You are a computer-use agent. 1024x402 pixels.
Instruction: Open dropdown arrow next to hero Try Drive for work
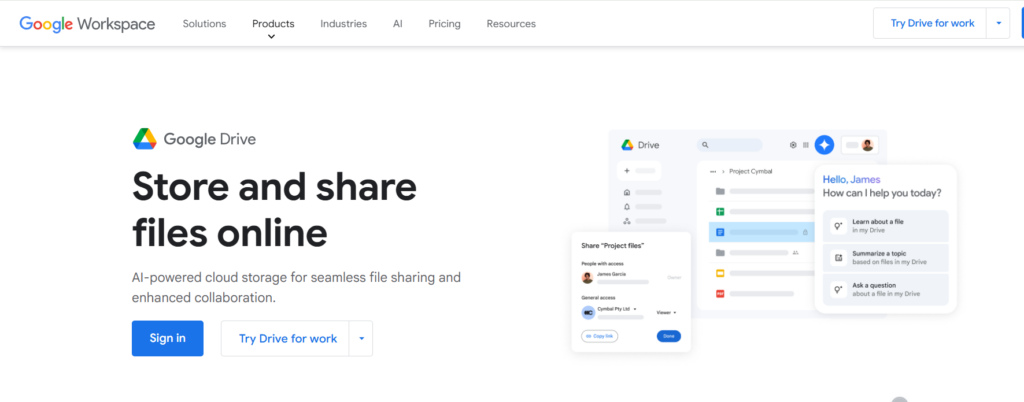(x=360, y=338)
